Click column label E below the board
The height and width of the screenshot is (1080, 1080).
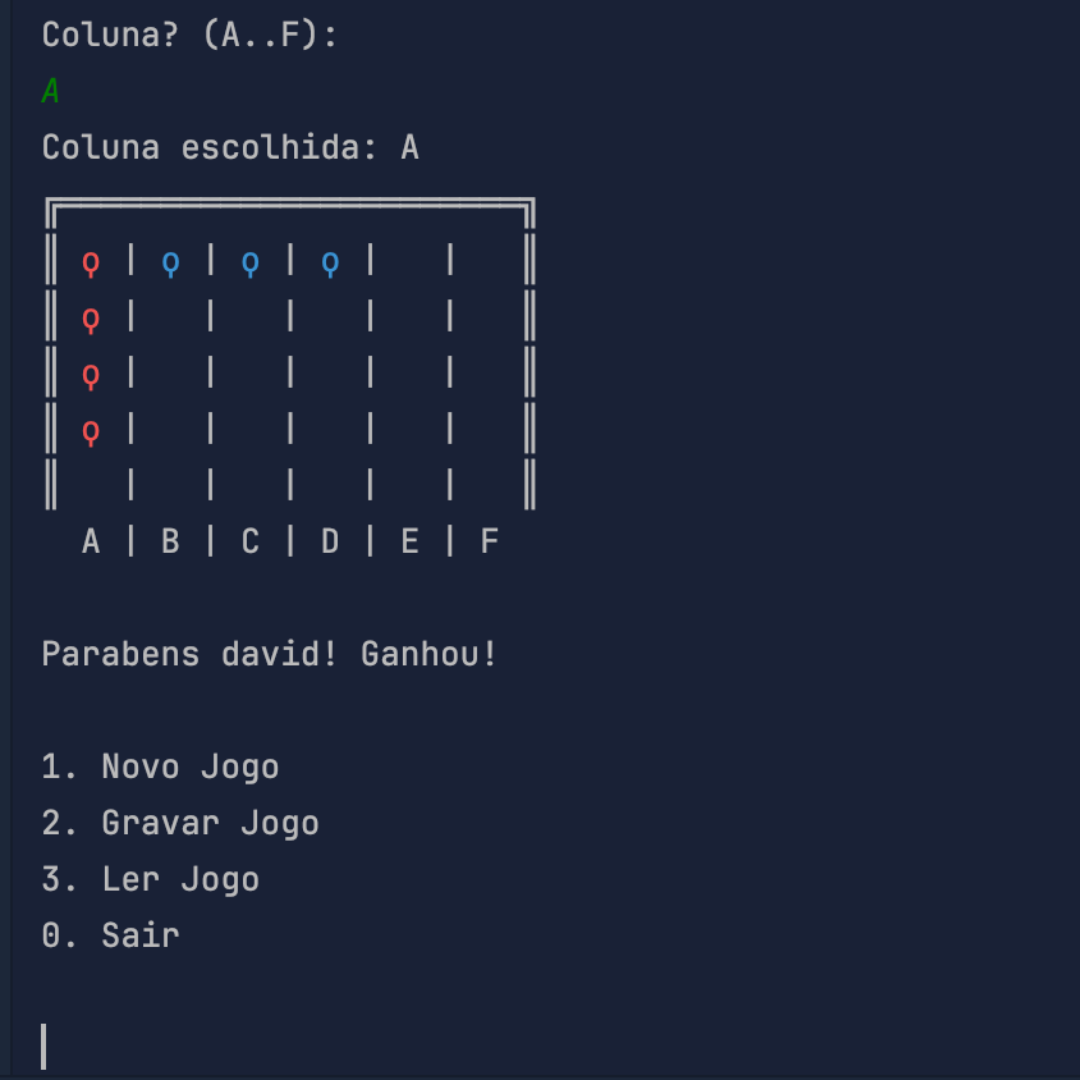tap(409, 542)
